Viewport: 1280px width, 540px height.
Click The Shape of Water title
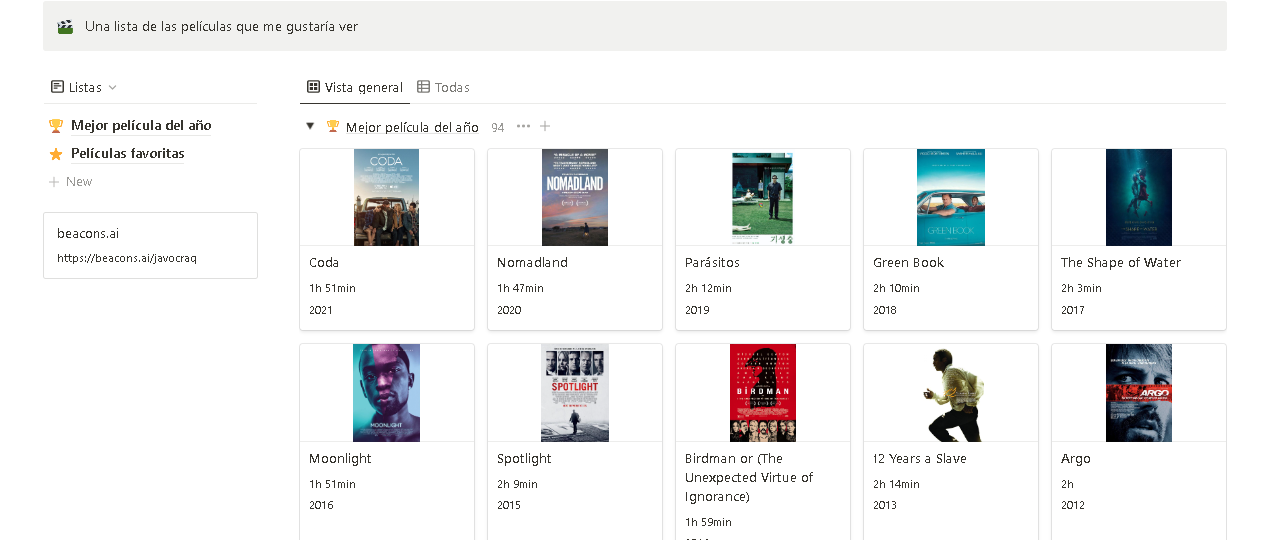tap(1121, 263)
